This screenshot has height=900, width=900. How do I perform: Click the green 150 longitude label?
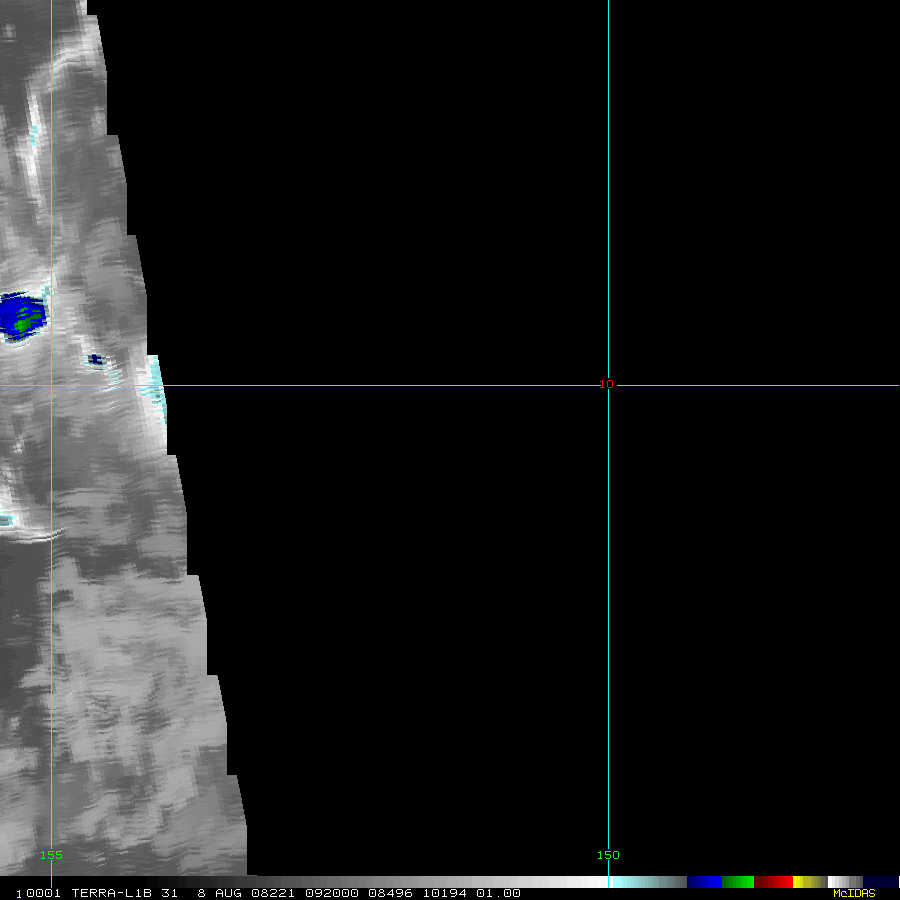coord(608,855)
